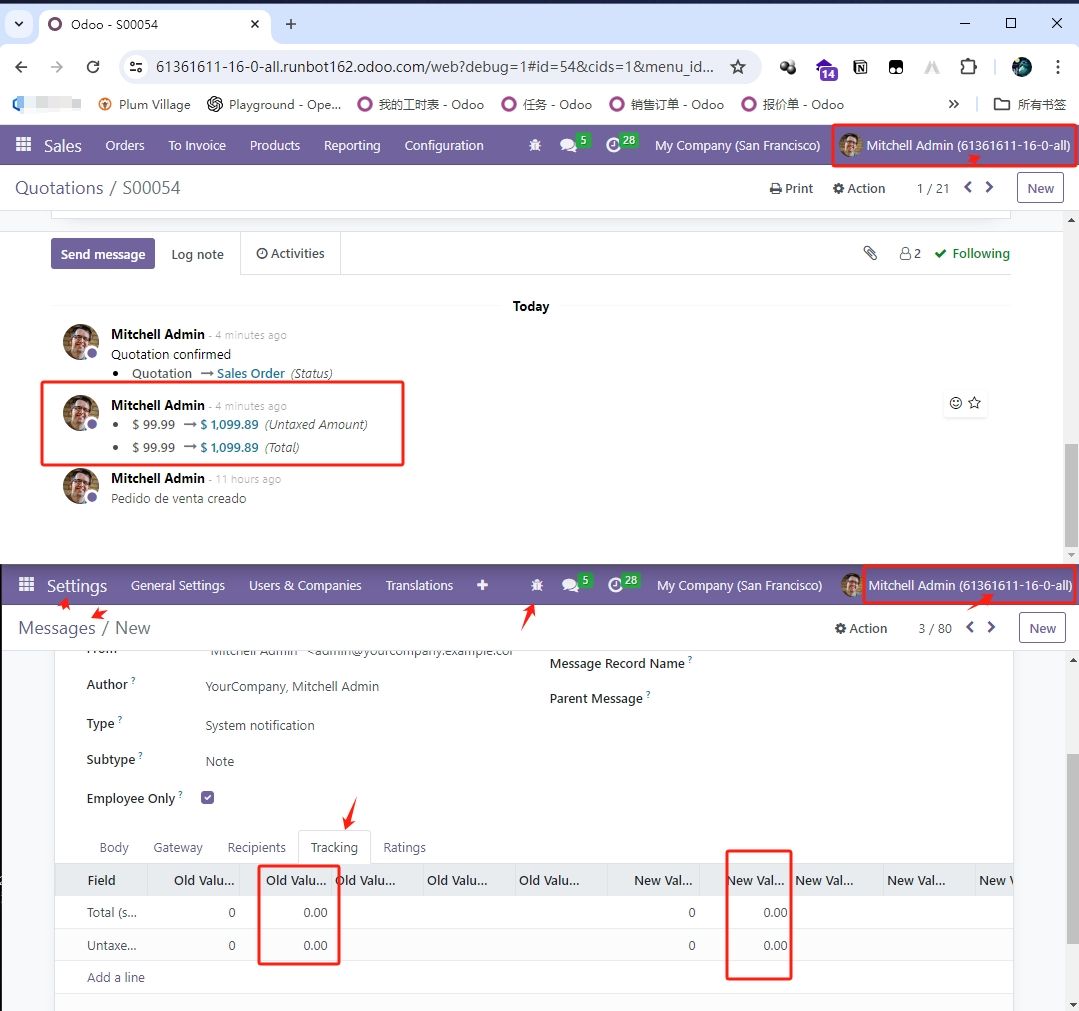
Task: Open conversations icon in Settings navbar
Action: click(570, 585)
